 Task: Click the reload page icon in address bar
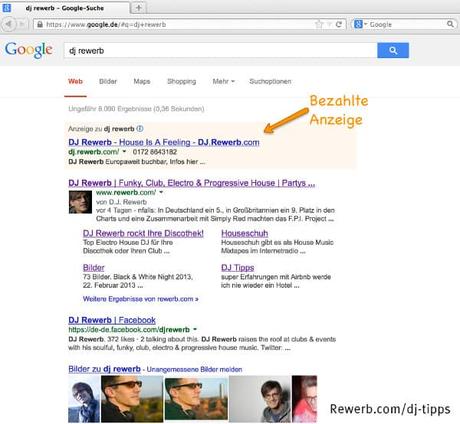tap(339, 24)
